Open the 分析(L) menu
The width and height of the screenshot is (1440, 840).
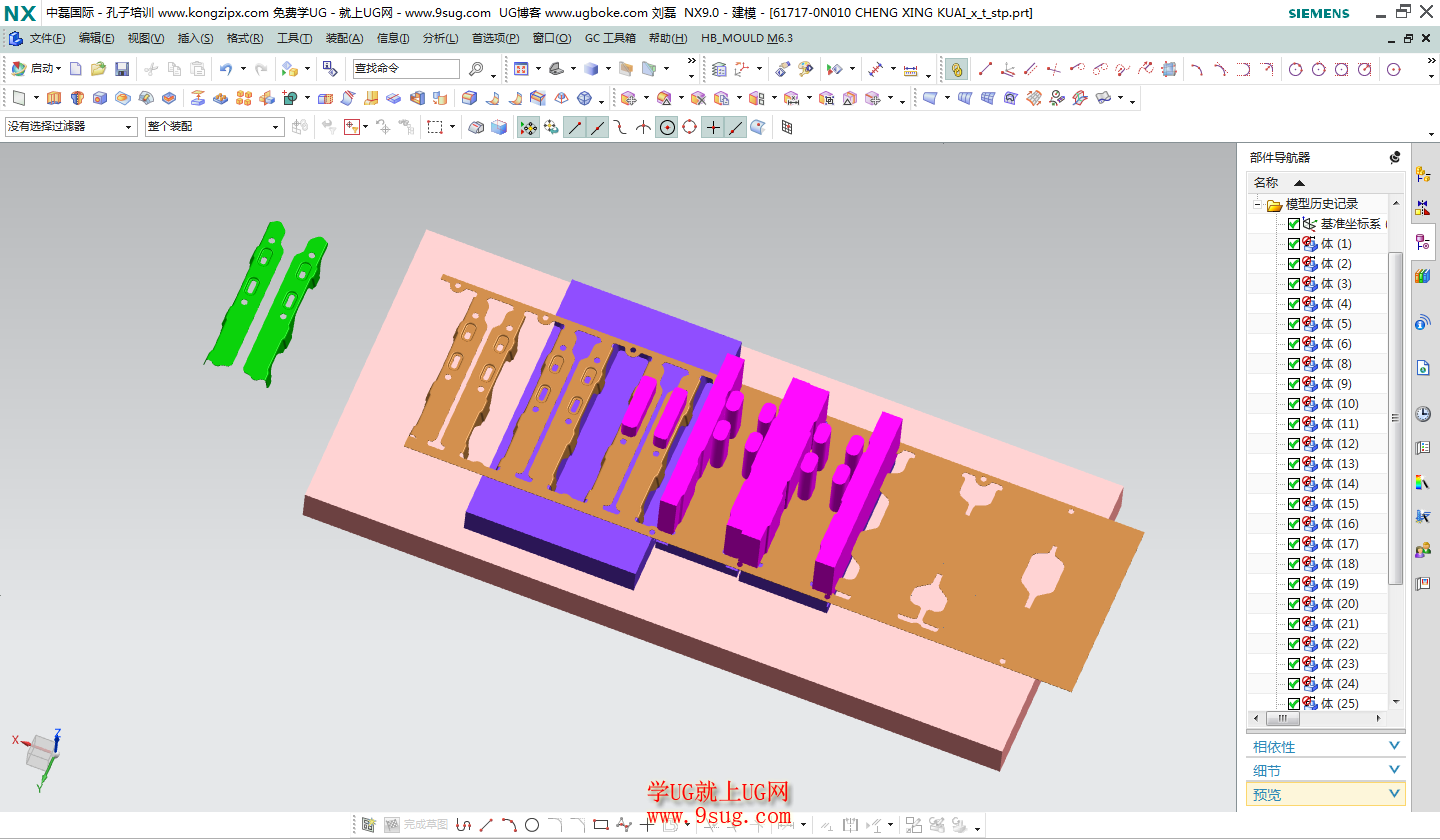click(440, 38)
